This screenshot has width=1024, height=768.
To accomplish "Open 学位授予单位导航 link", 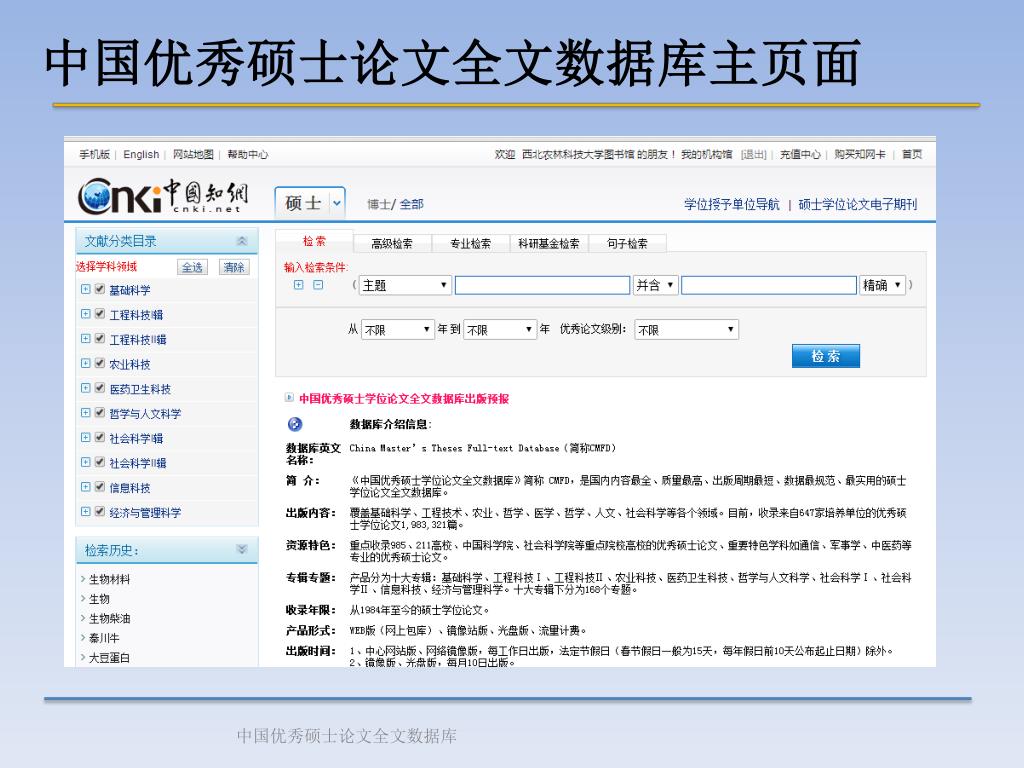I will [731, 204].
